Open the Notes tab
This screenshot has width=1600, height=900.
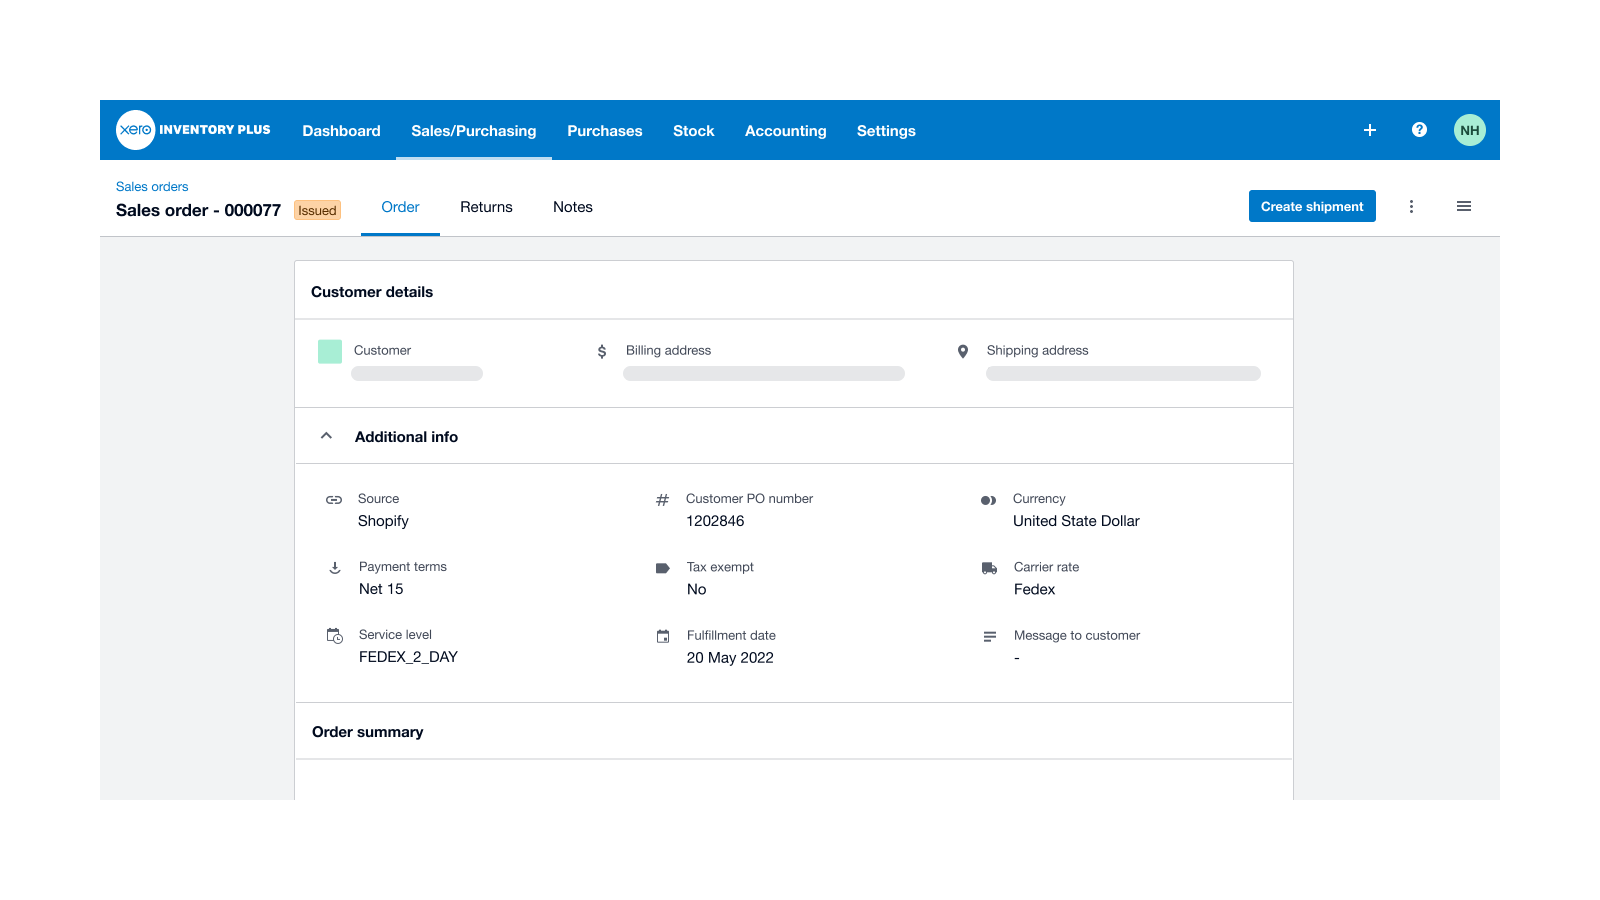tap(572, 207)
